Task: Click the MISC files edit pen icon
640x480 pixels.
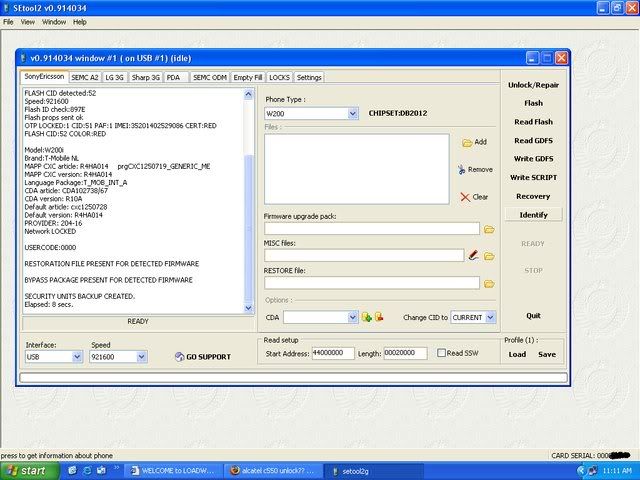Action: (473, 256)
